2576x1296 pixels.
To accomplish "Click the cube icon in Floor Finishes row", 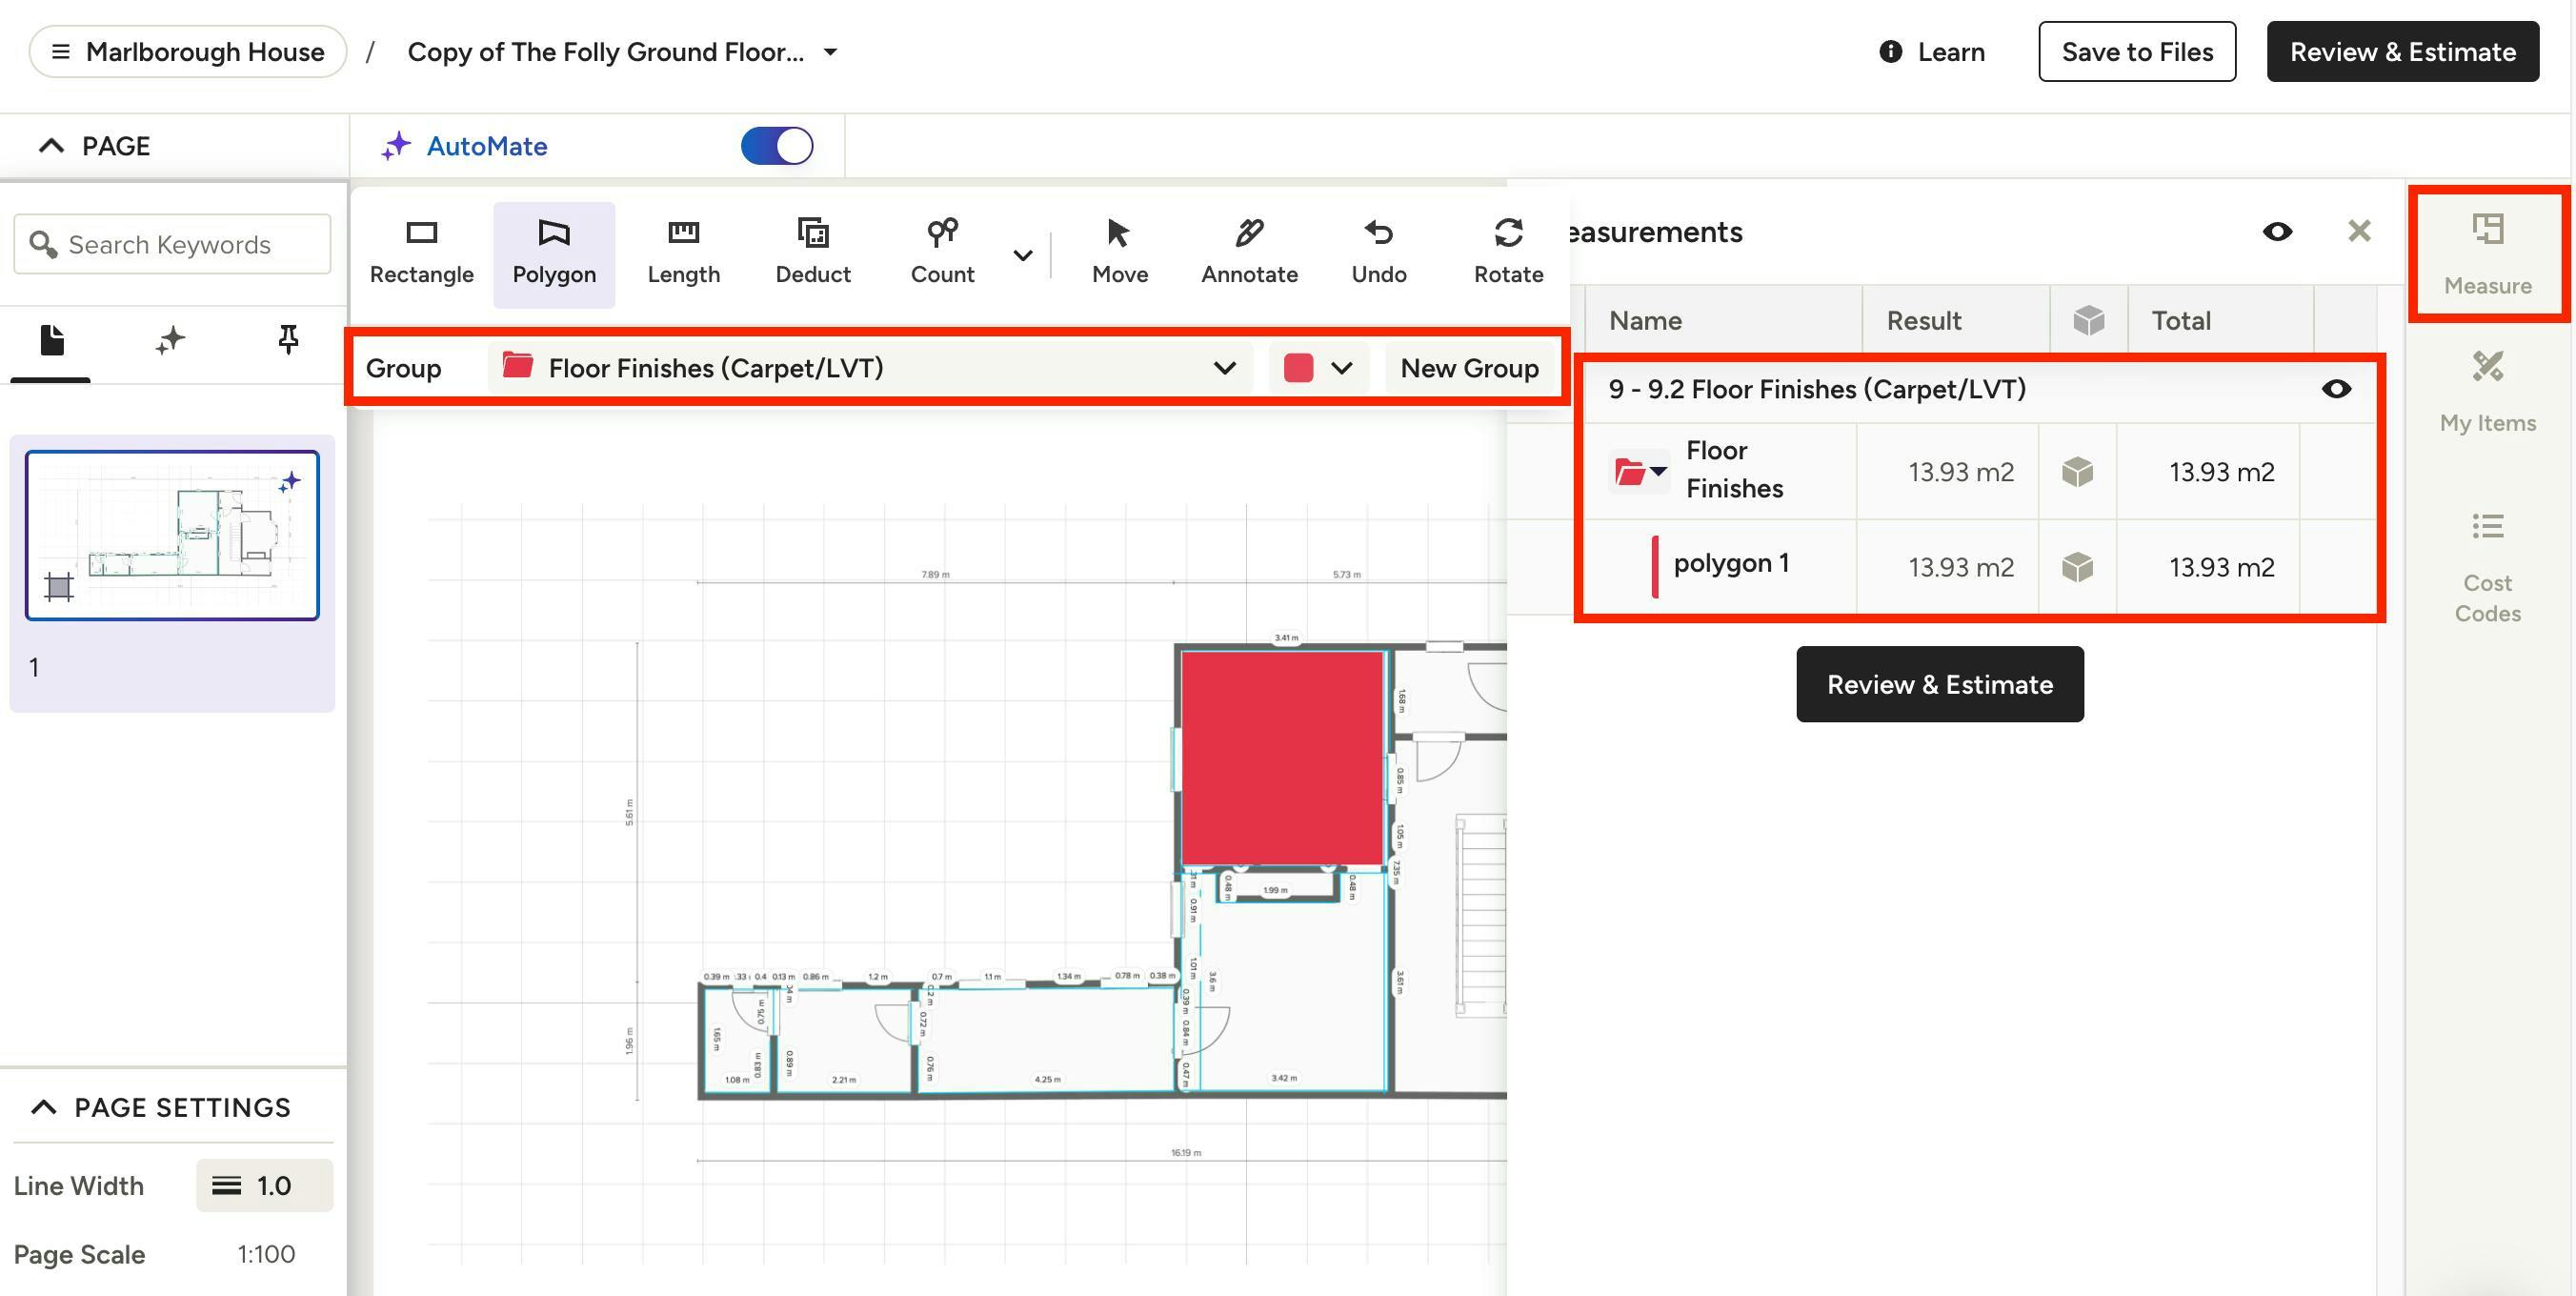I will click(x=2077, y=471).
